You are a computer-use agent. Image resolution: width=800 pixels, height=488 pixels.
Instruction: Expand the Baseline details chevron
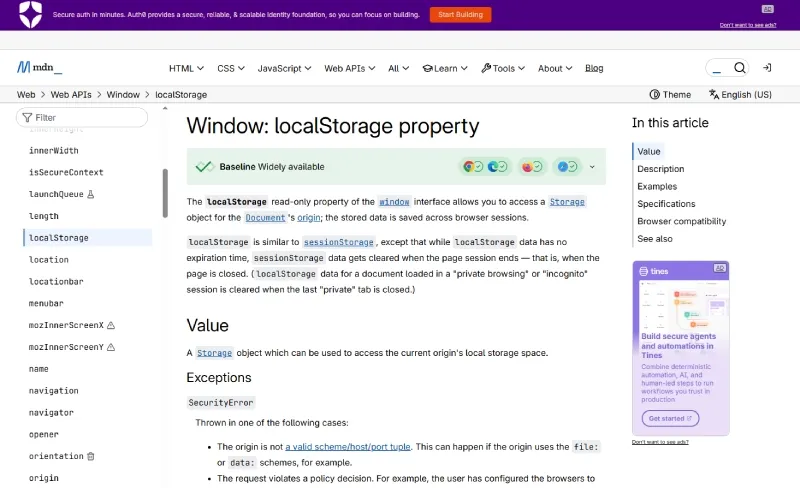click(592, 167)
